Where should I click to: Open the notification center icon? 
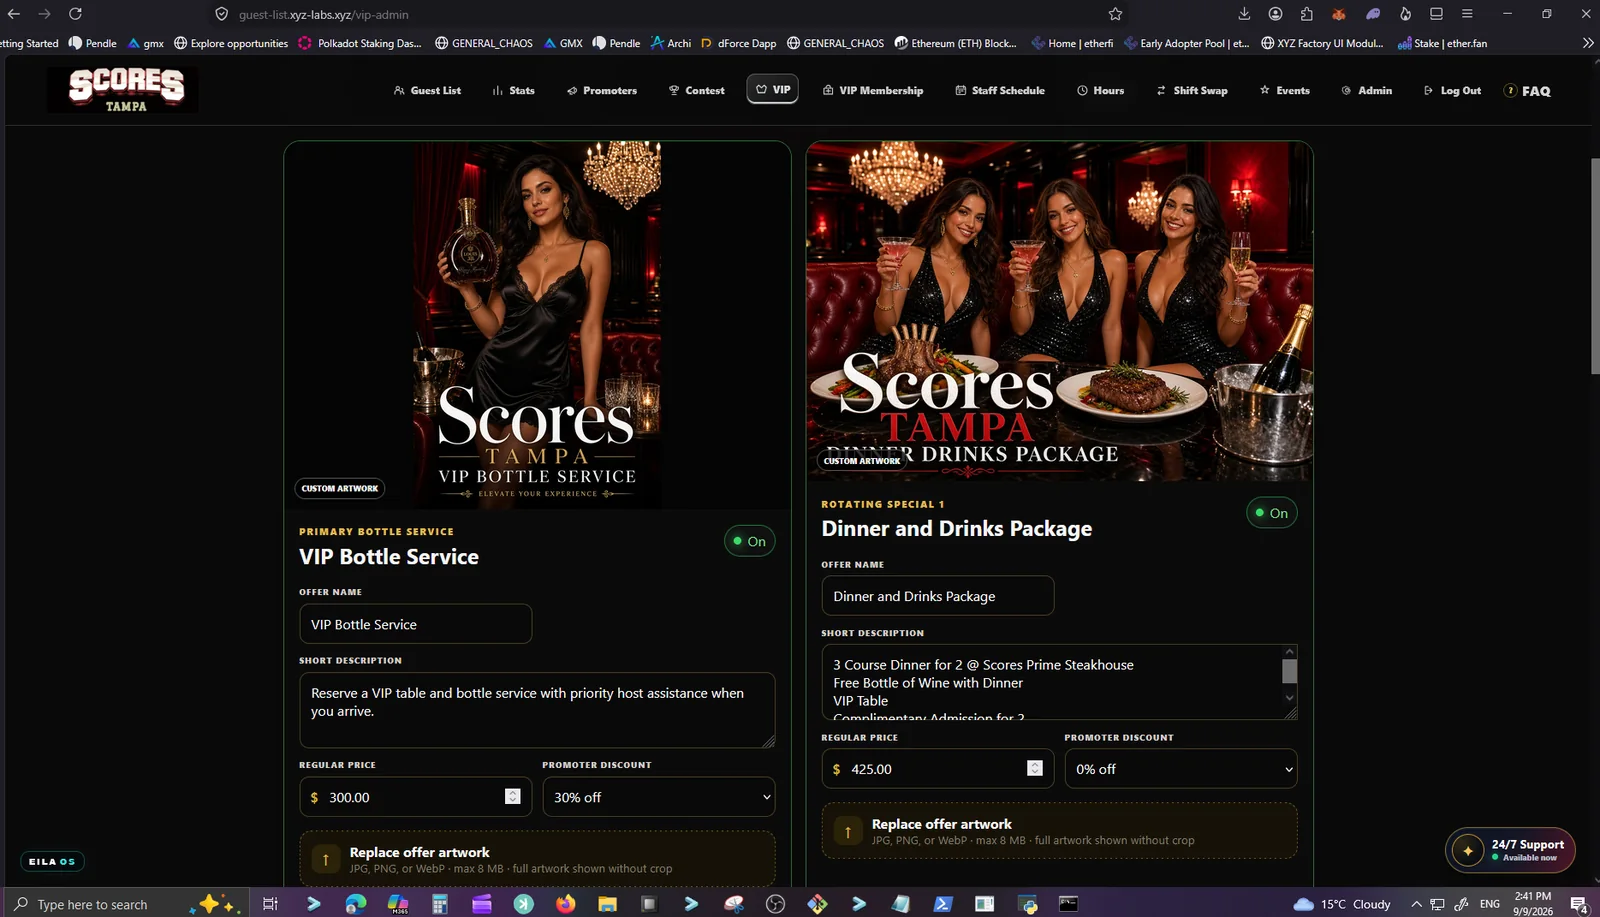[1580, 905]
